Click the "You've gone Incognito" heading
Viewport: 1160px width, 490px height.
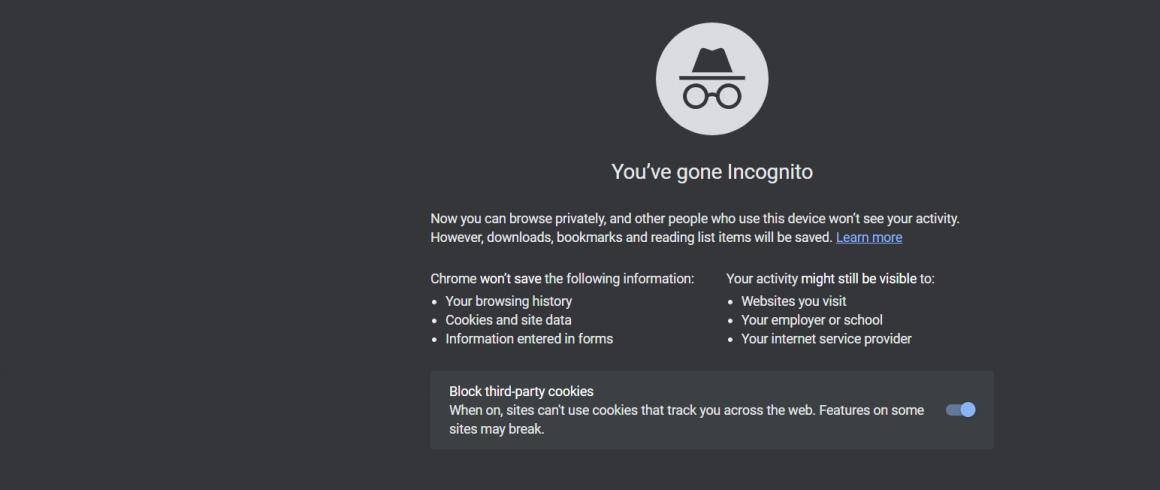click(712, 172)
